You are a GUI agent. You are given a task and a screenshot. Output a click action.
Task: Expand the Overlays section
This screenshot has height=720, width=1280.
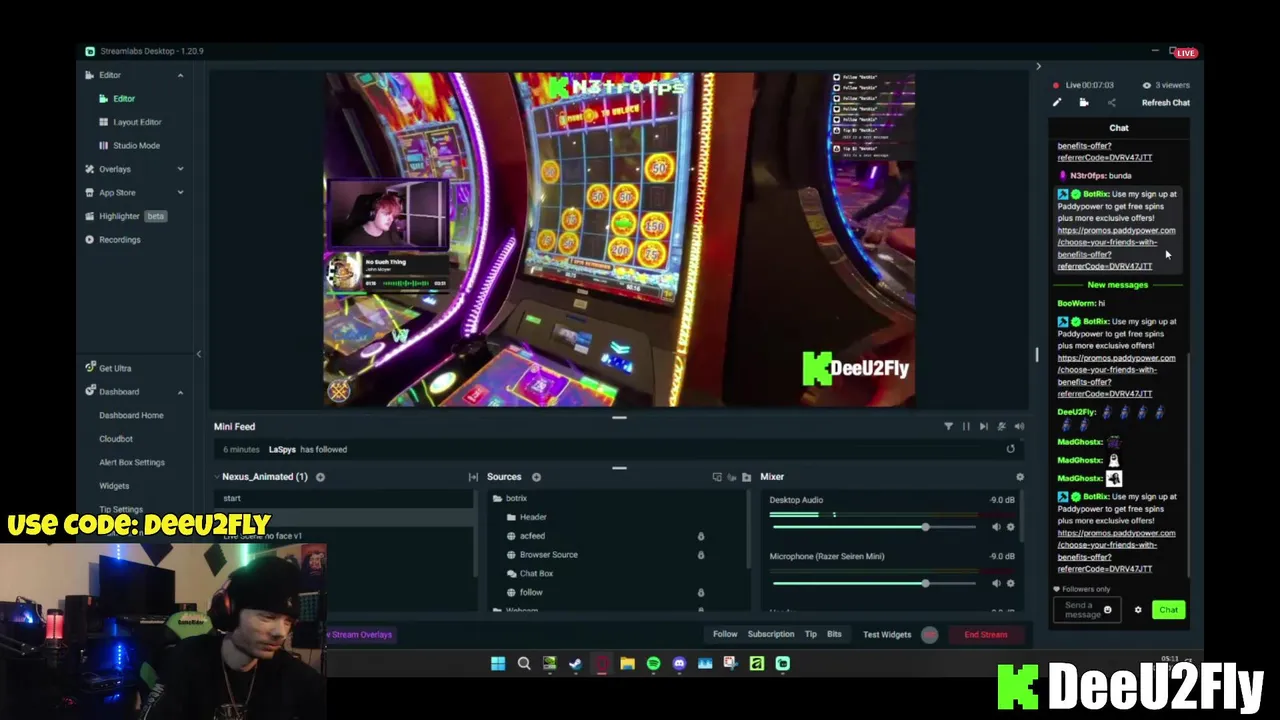tap(180, 169)
